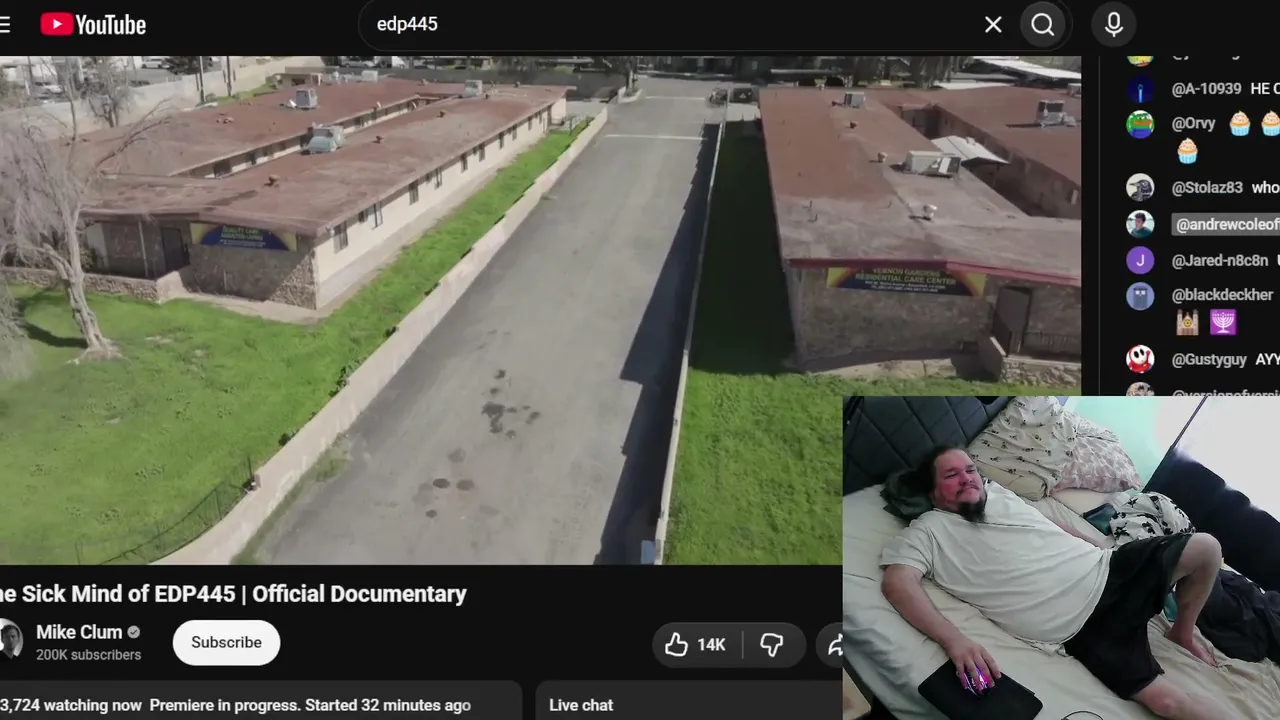Select the highlighted @andrewcoleof username

pyautogui.click(x=1226, y=224)
